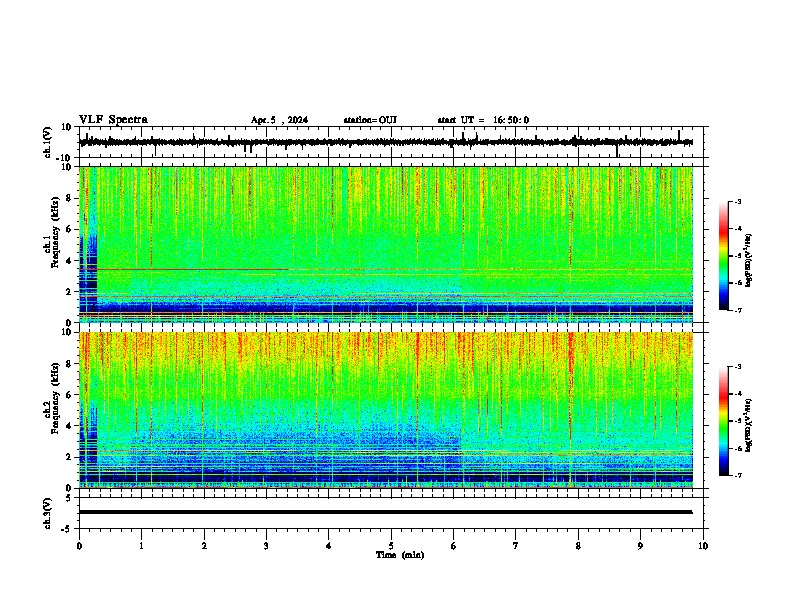Click time-axis tick label "4"
Image resolution: width=792 pixels, height=612 pixels.
pos(328,546)
